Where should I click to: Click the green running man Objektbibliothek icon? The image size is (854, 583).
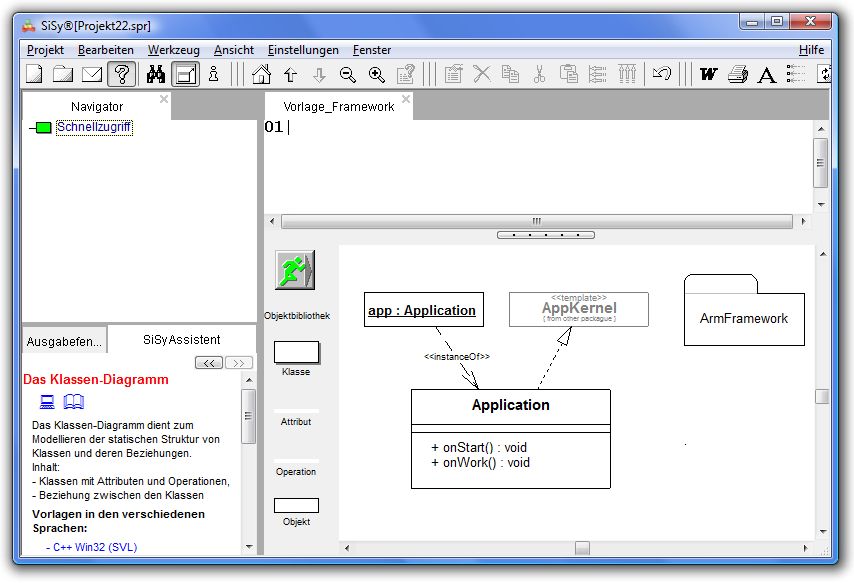(x=295, y=270)
